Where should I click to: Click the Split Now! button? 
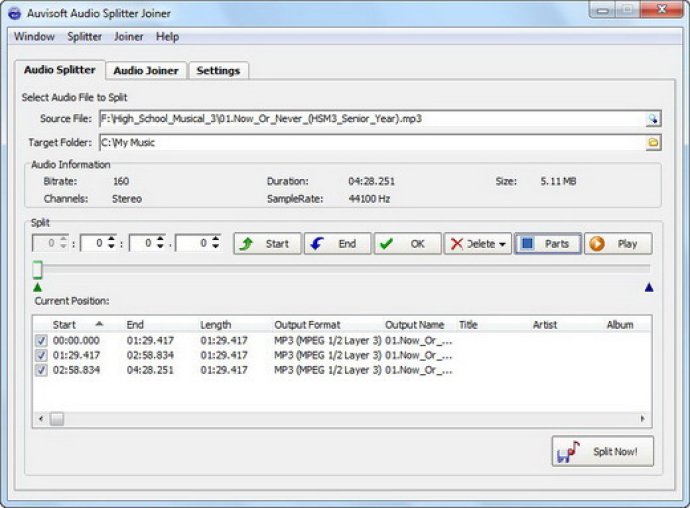[x=602, y=451]
